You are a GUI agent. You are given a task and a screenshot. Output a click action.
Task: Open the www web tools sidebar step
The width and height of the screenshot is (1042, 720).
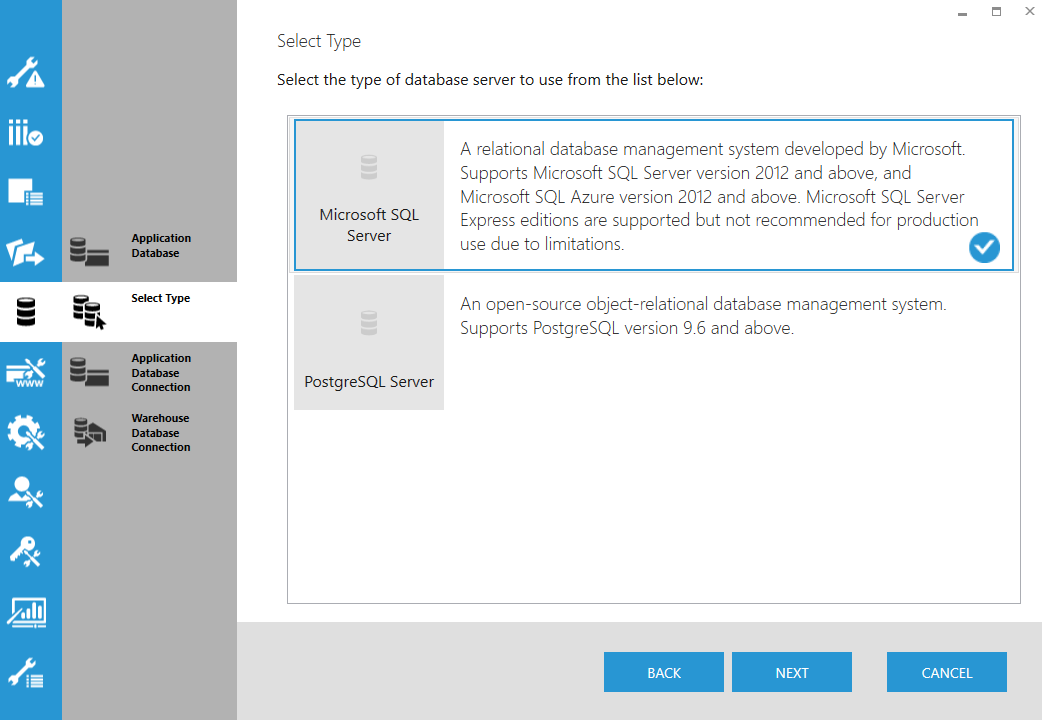coord(26,373)
